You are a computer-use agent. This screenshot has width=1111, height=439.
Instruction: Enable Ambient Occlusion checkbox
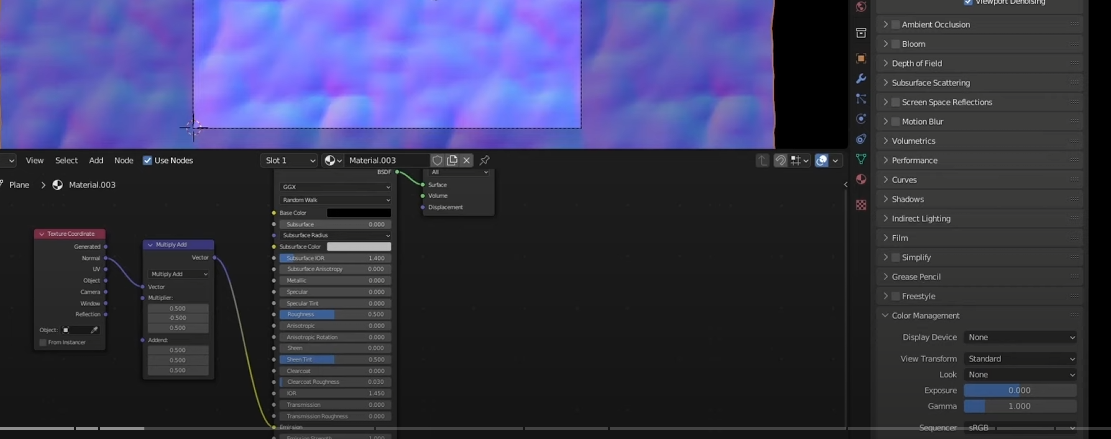pyautogui.click(x=896, y=25)
